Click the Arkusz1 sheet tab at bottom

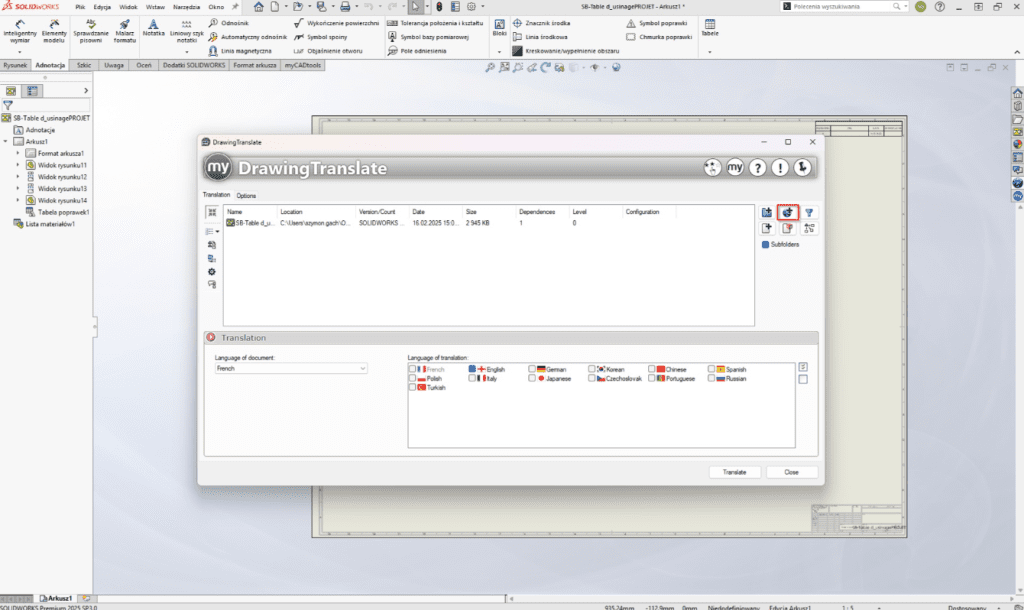(x=56, y=598)
